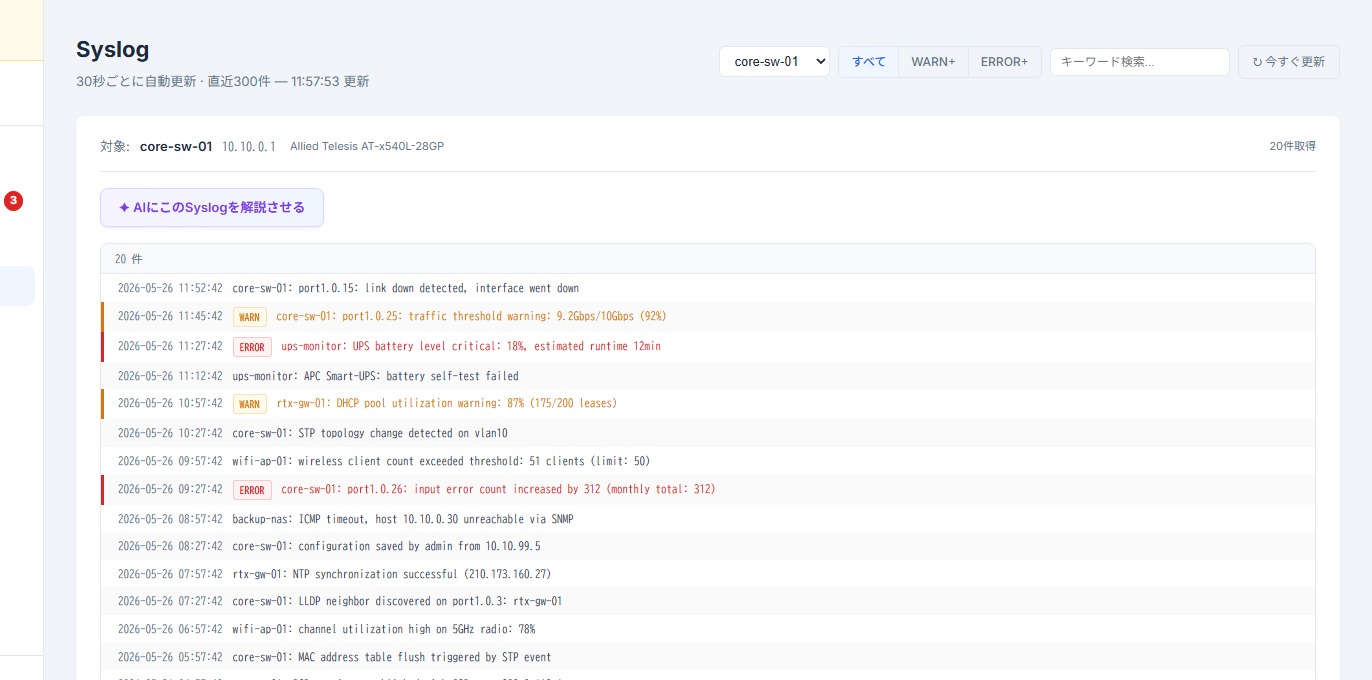The height and width of the screenshot is (680, 1372).
Task: Click the core-sw-01 target device name
Action: tap(176, 146)
